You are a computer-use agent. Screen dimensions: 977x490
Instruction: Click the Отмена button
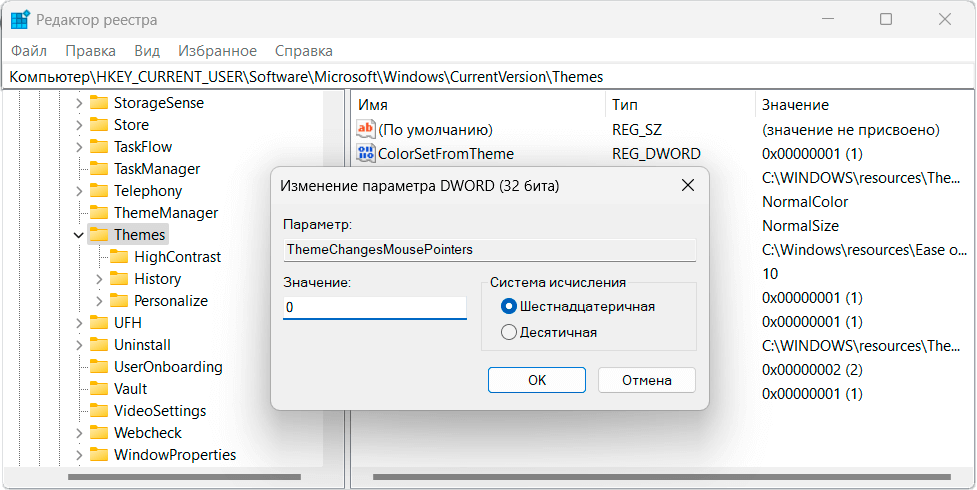point(647,380)
